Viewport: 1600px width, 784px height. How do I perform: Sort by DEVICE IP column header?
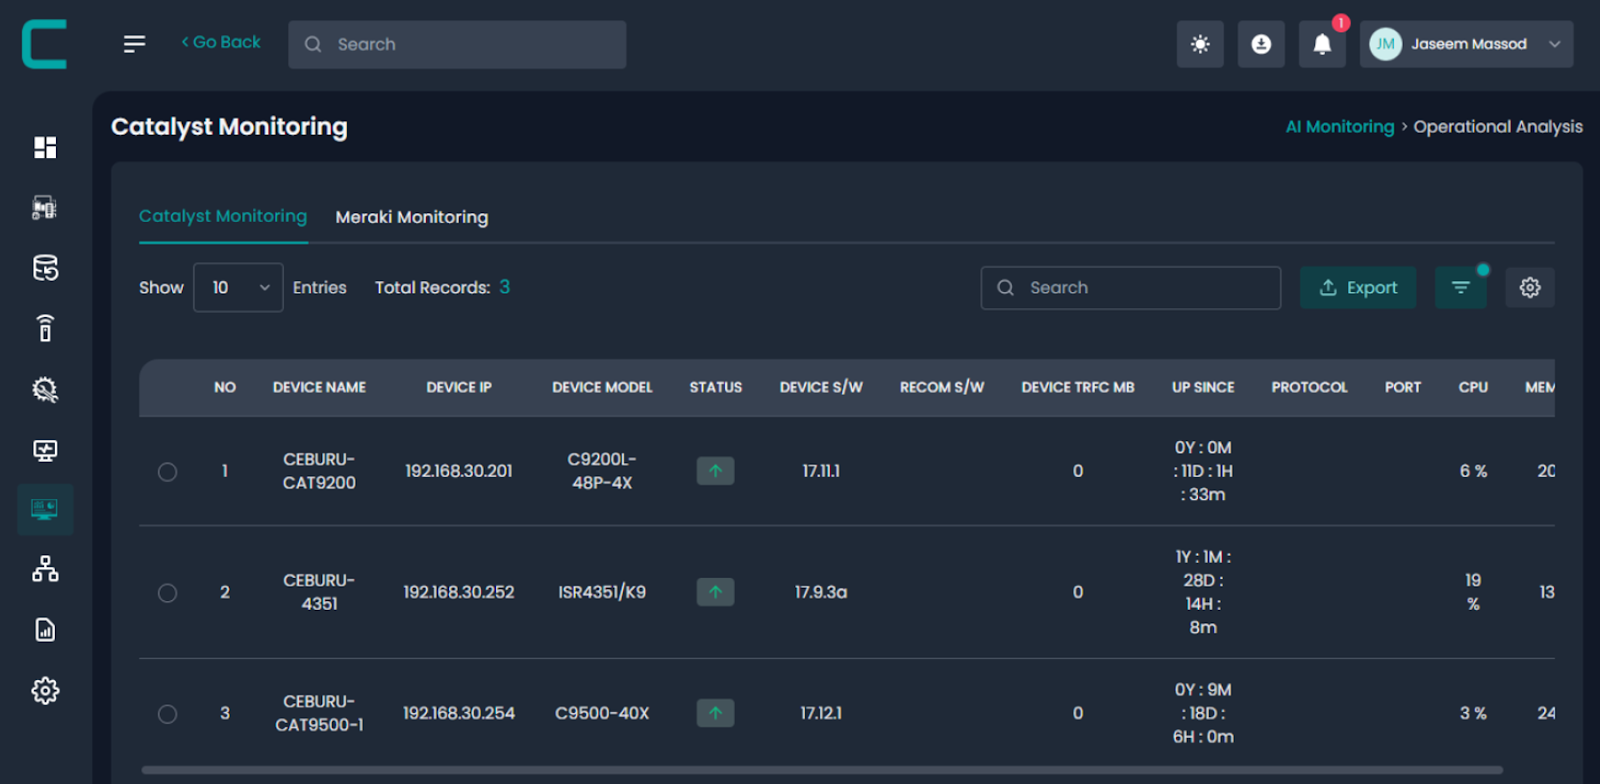(459, 387)
